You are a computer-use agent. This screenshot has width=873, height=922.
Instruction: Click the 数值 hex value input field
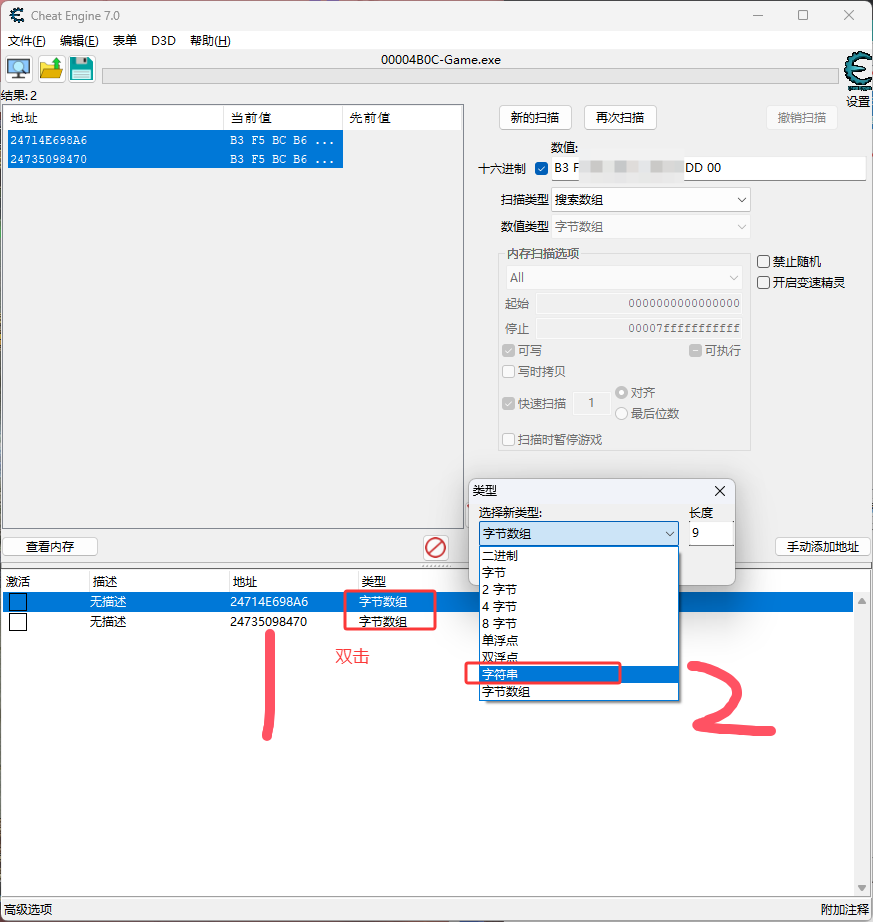tap(708, 168)
